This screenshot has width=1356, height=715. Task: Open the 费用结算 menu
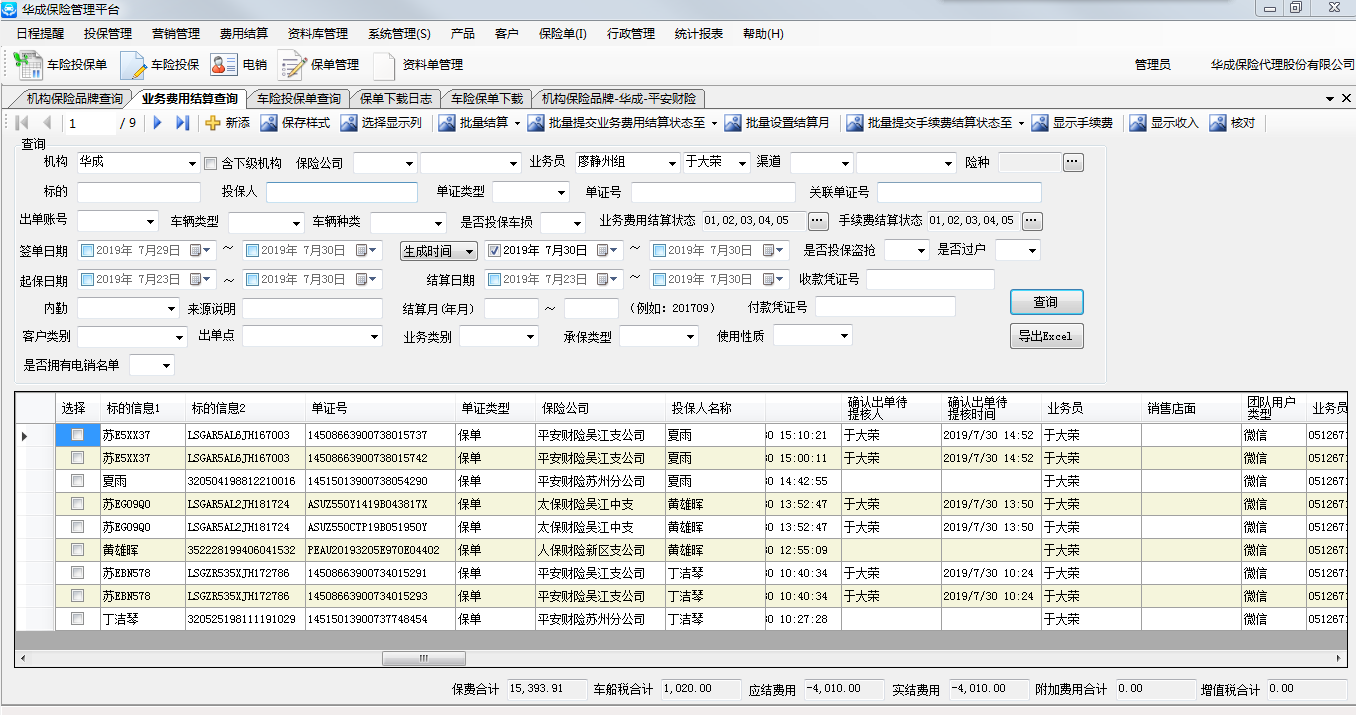[244, 33]
